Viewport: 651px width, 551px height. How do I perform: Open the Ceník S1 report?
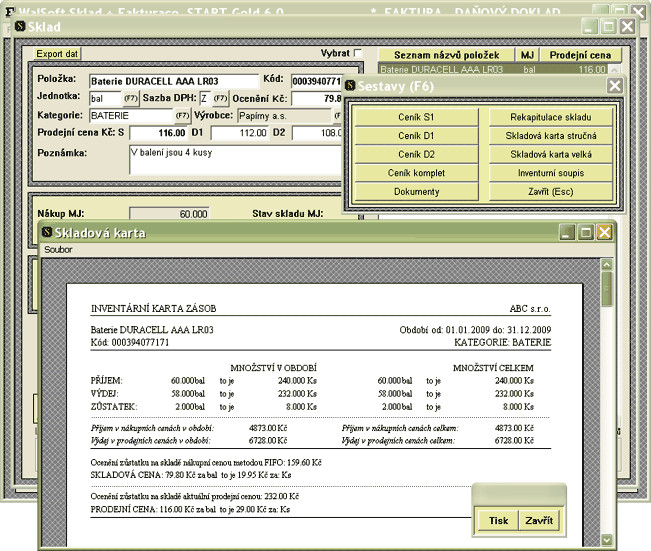(x=416, y=117)
